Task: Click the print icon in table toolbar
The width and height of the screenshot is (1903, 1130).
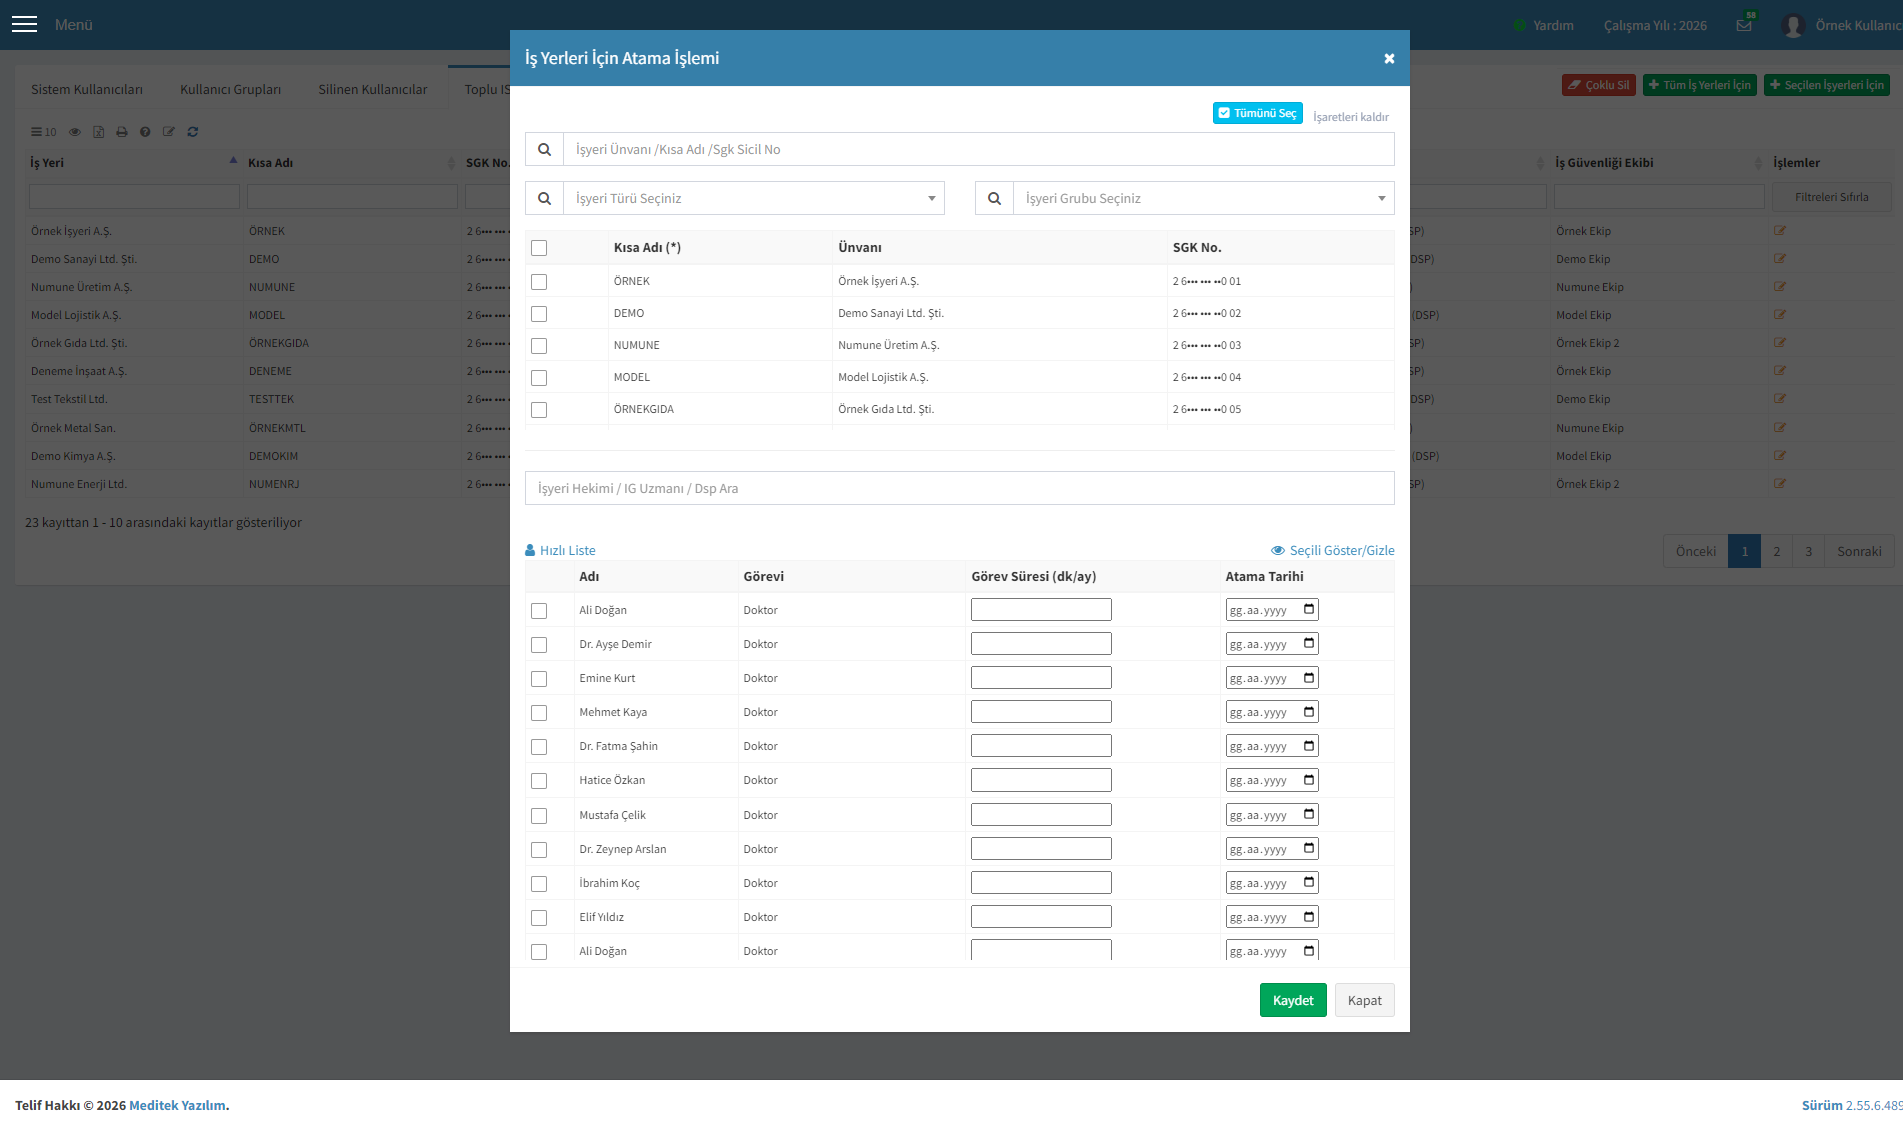Action: (121, 132)
